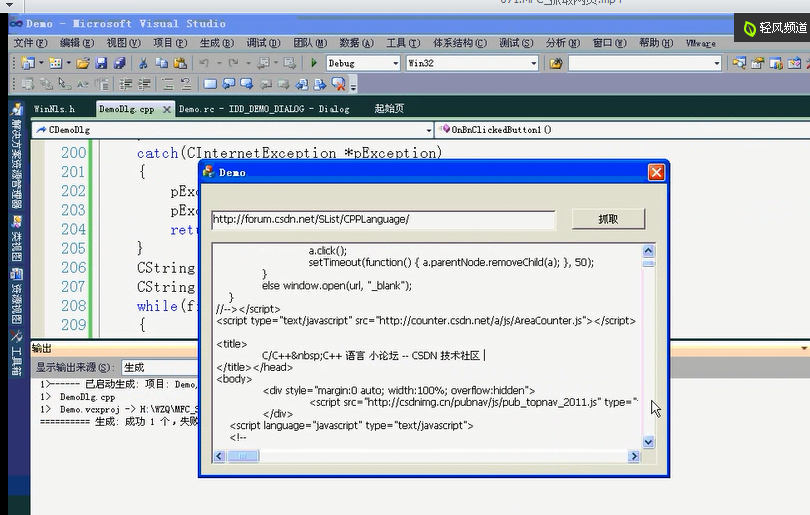The width and height of the screenshot is (810, 515).
Task: Open the 帮助(H) menu
Action: (x=656, y=43)
